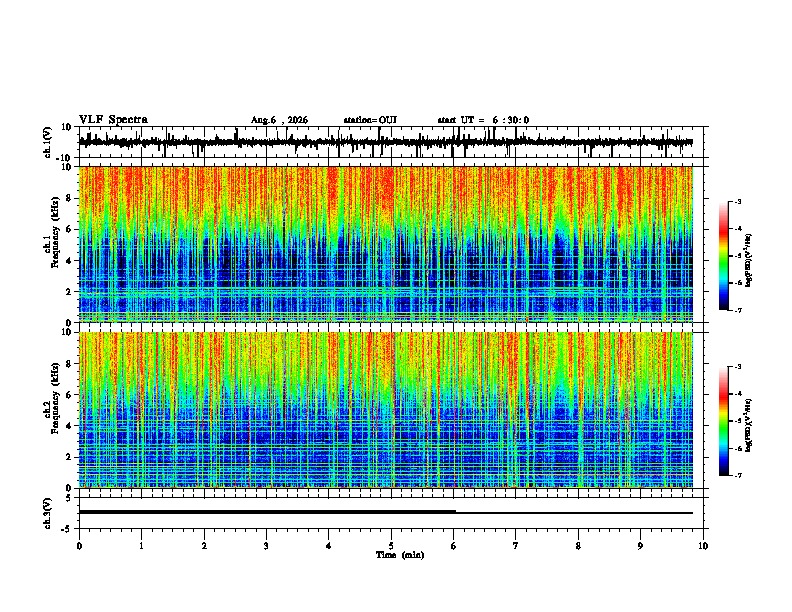Click the "2" tick on the time axis
792x612 pixels.
[x=204, y=546]
